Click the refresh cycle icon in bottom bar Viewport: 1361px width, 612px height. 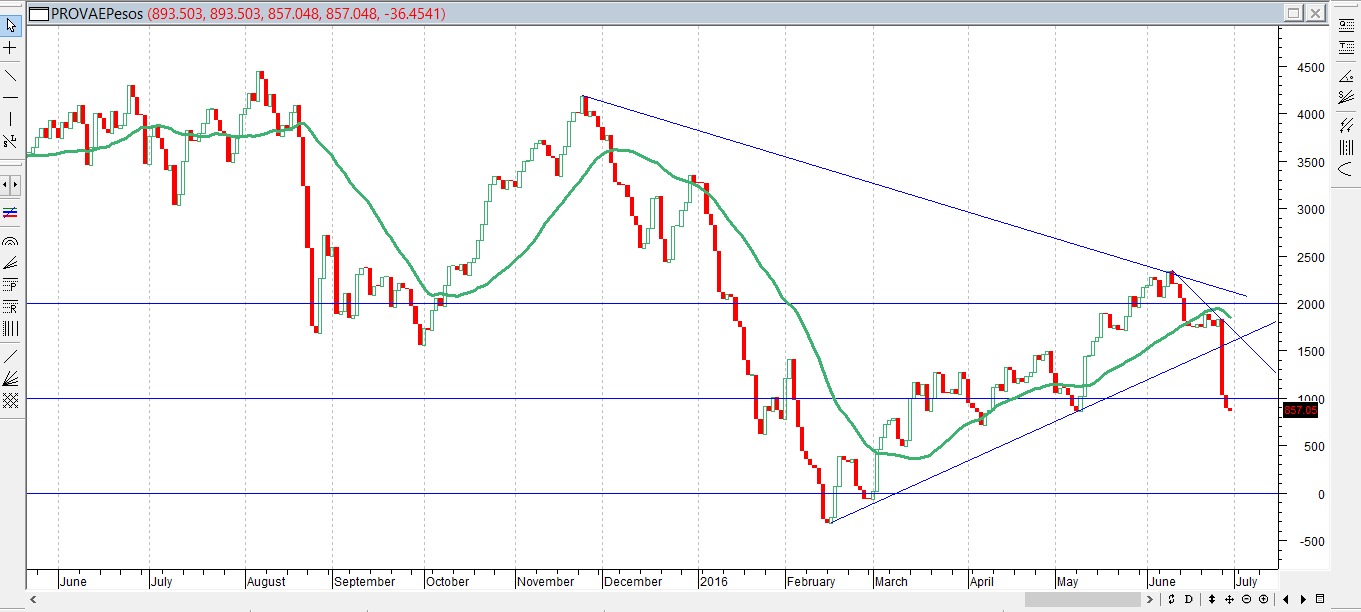click(1171, 599)
